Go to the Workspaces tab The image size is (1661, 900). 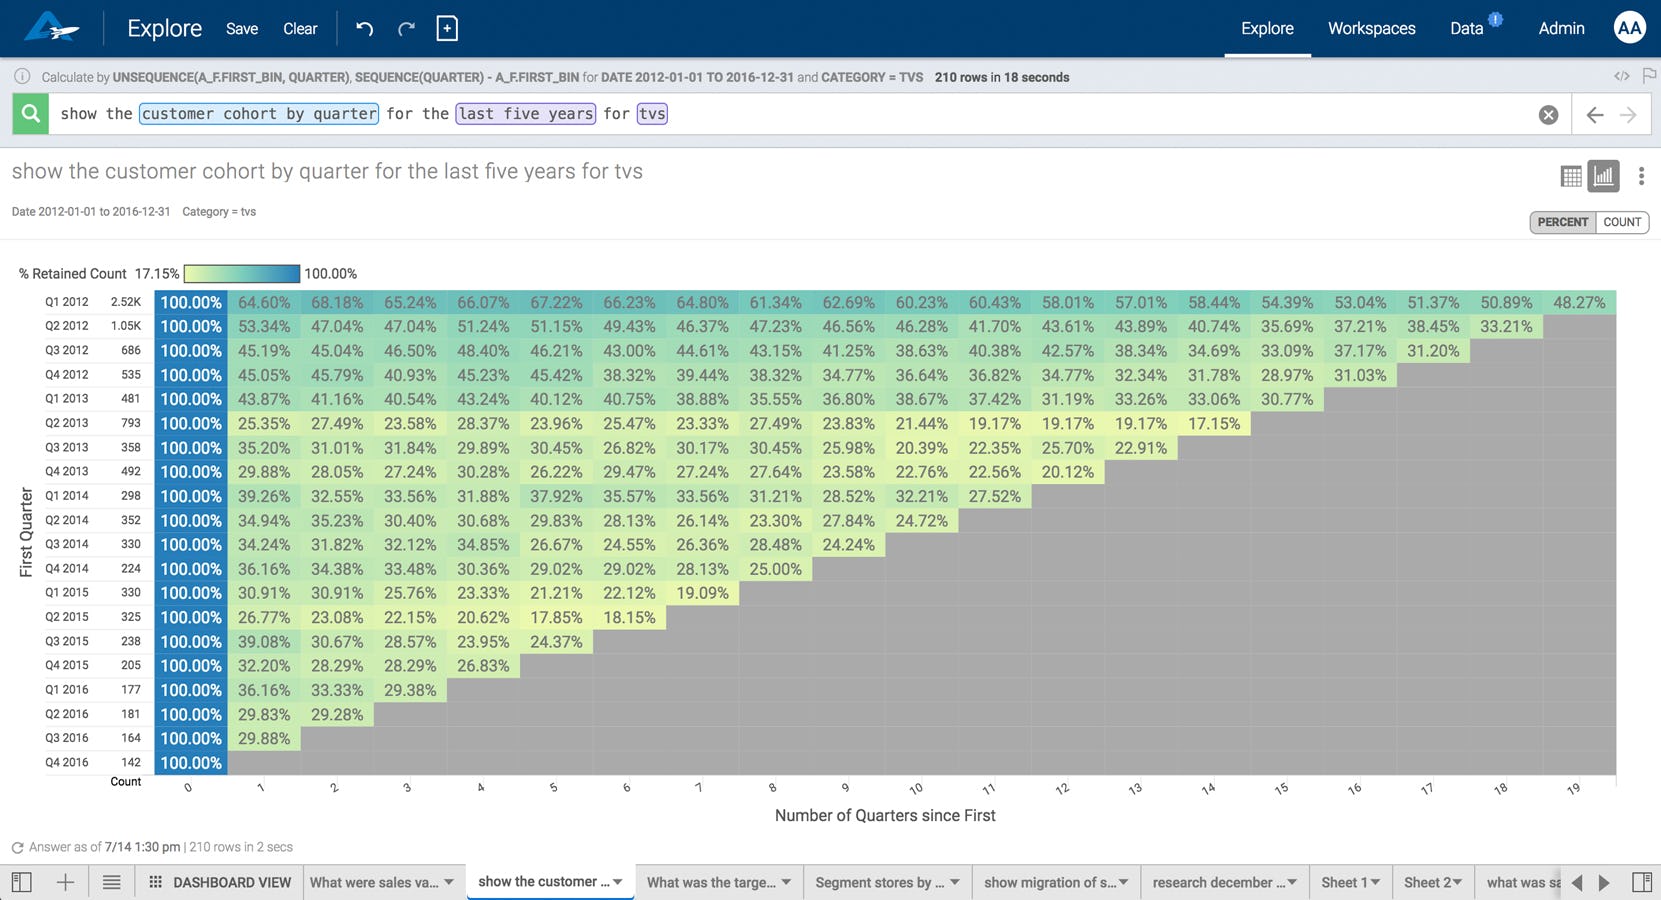[x=1371, y=29]
